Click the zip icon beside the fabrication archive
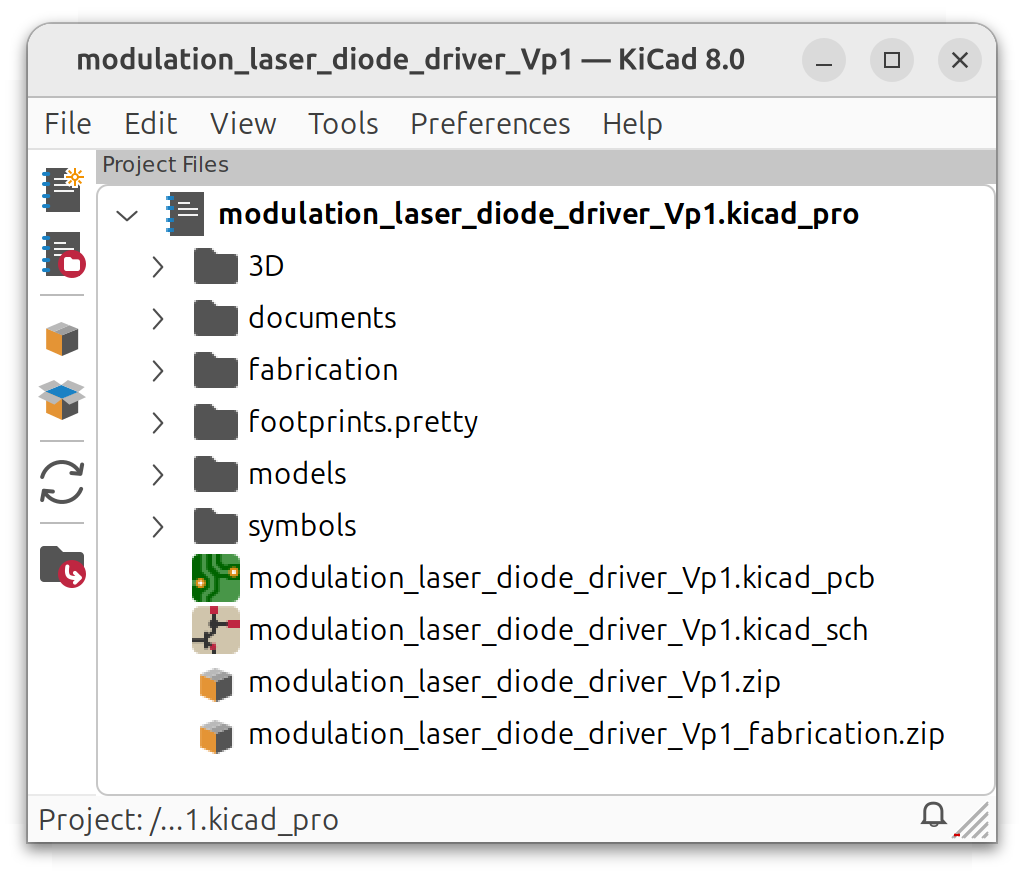 (x=215, y=734)
